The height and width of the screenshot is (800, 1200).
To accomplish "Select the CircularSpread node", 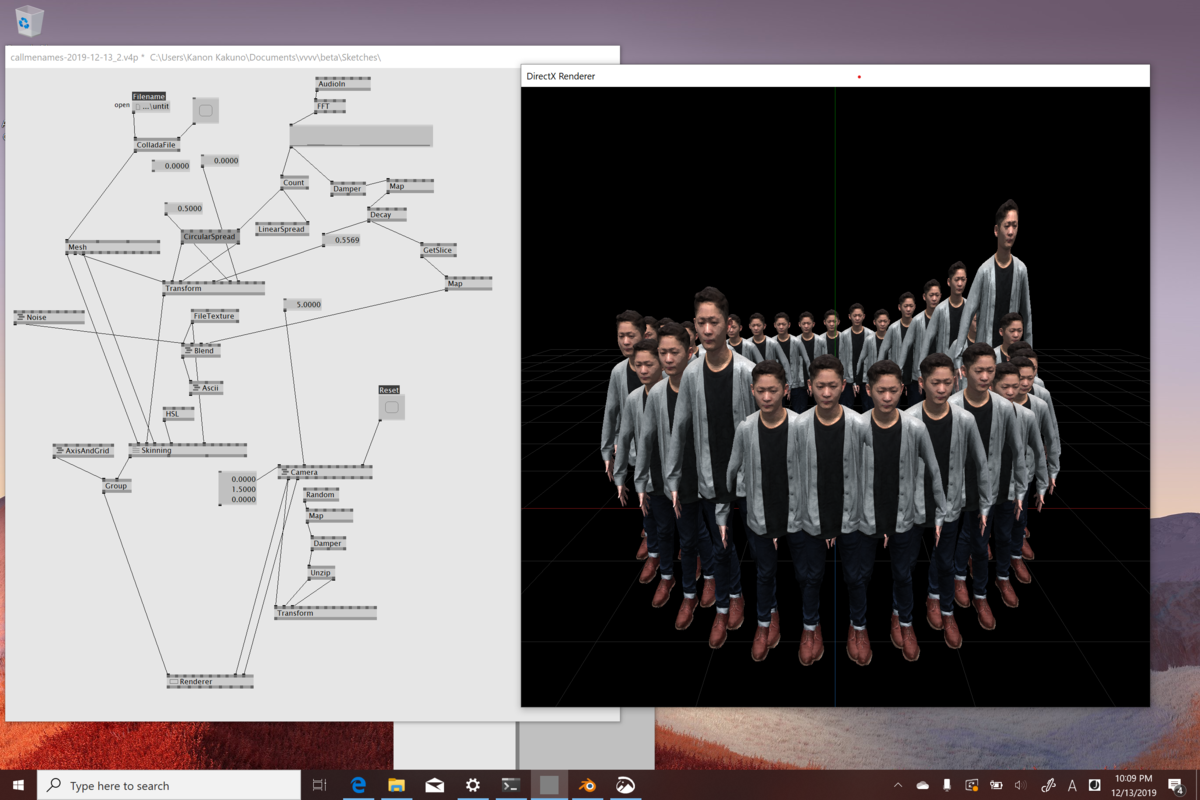I will [x=210, y=237].
